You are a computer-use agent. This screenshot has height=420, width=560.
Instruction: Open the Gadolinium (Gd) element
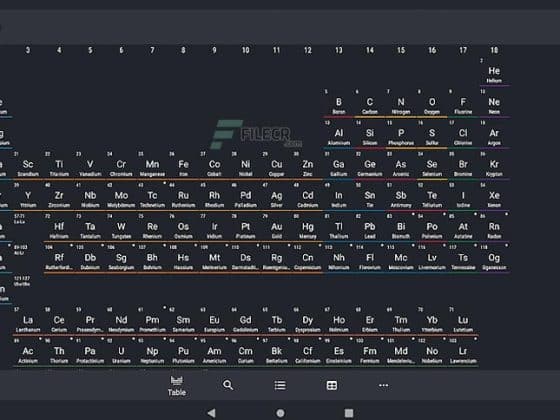[246, 322]
